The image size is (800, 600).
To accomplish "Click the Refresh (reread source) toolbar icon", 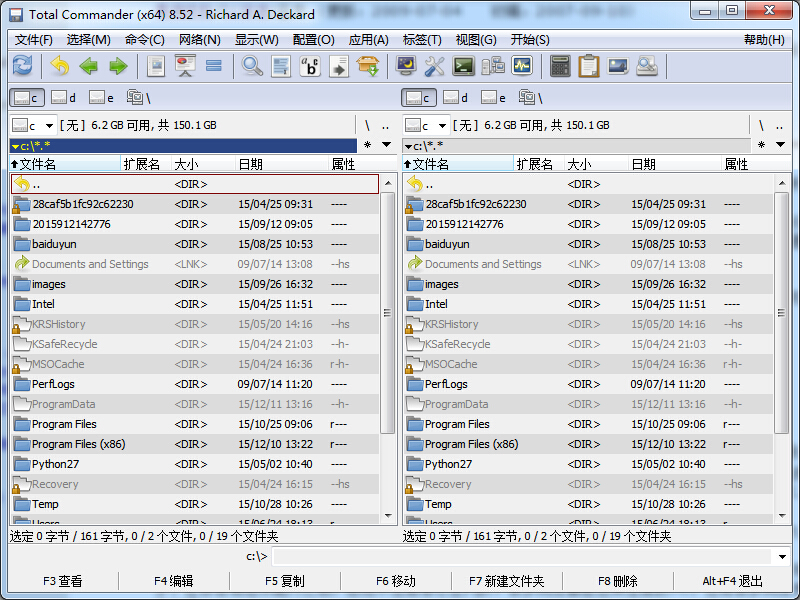I will point(22,65).
